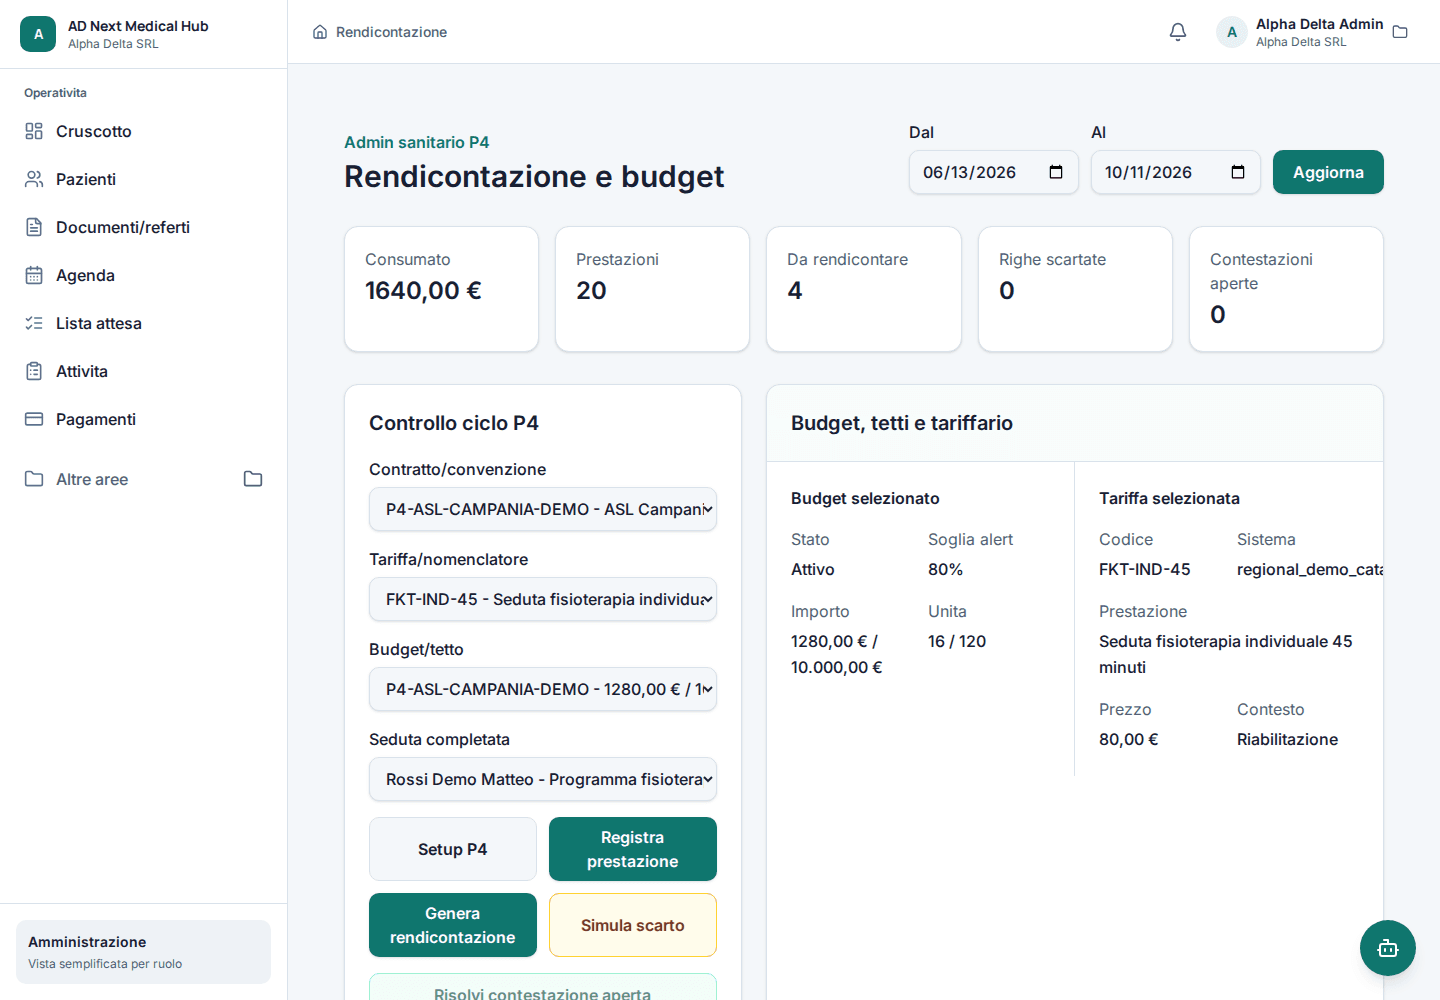This screenshot has width=1440, height=1000.
Task: Click the Contesto value Riabilitazione
Action: pos(1288,739)
